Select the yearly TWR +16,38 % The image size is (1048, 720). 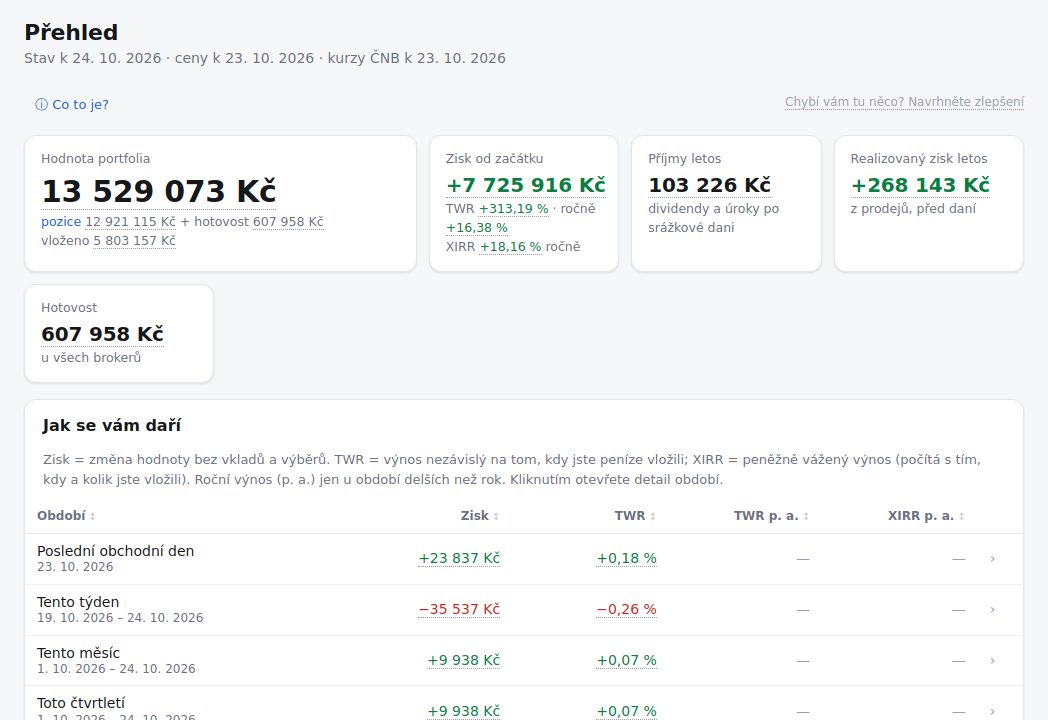(x=477, y=228)
